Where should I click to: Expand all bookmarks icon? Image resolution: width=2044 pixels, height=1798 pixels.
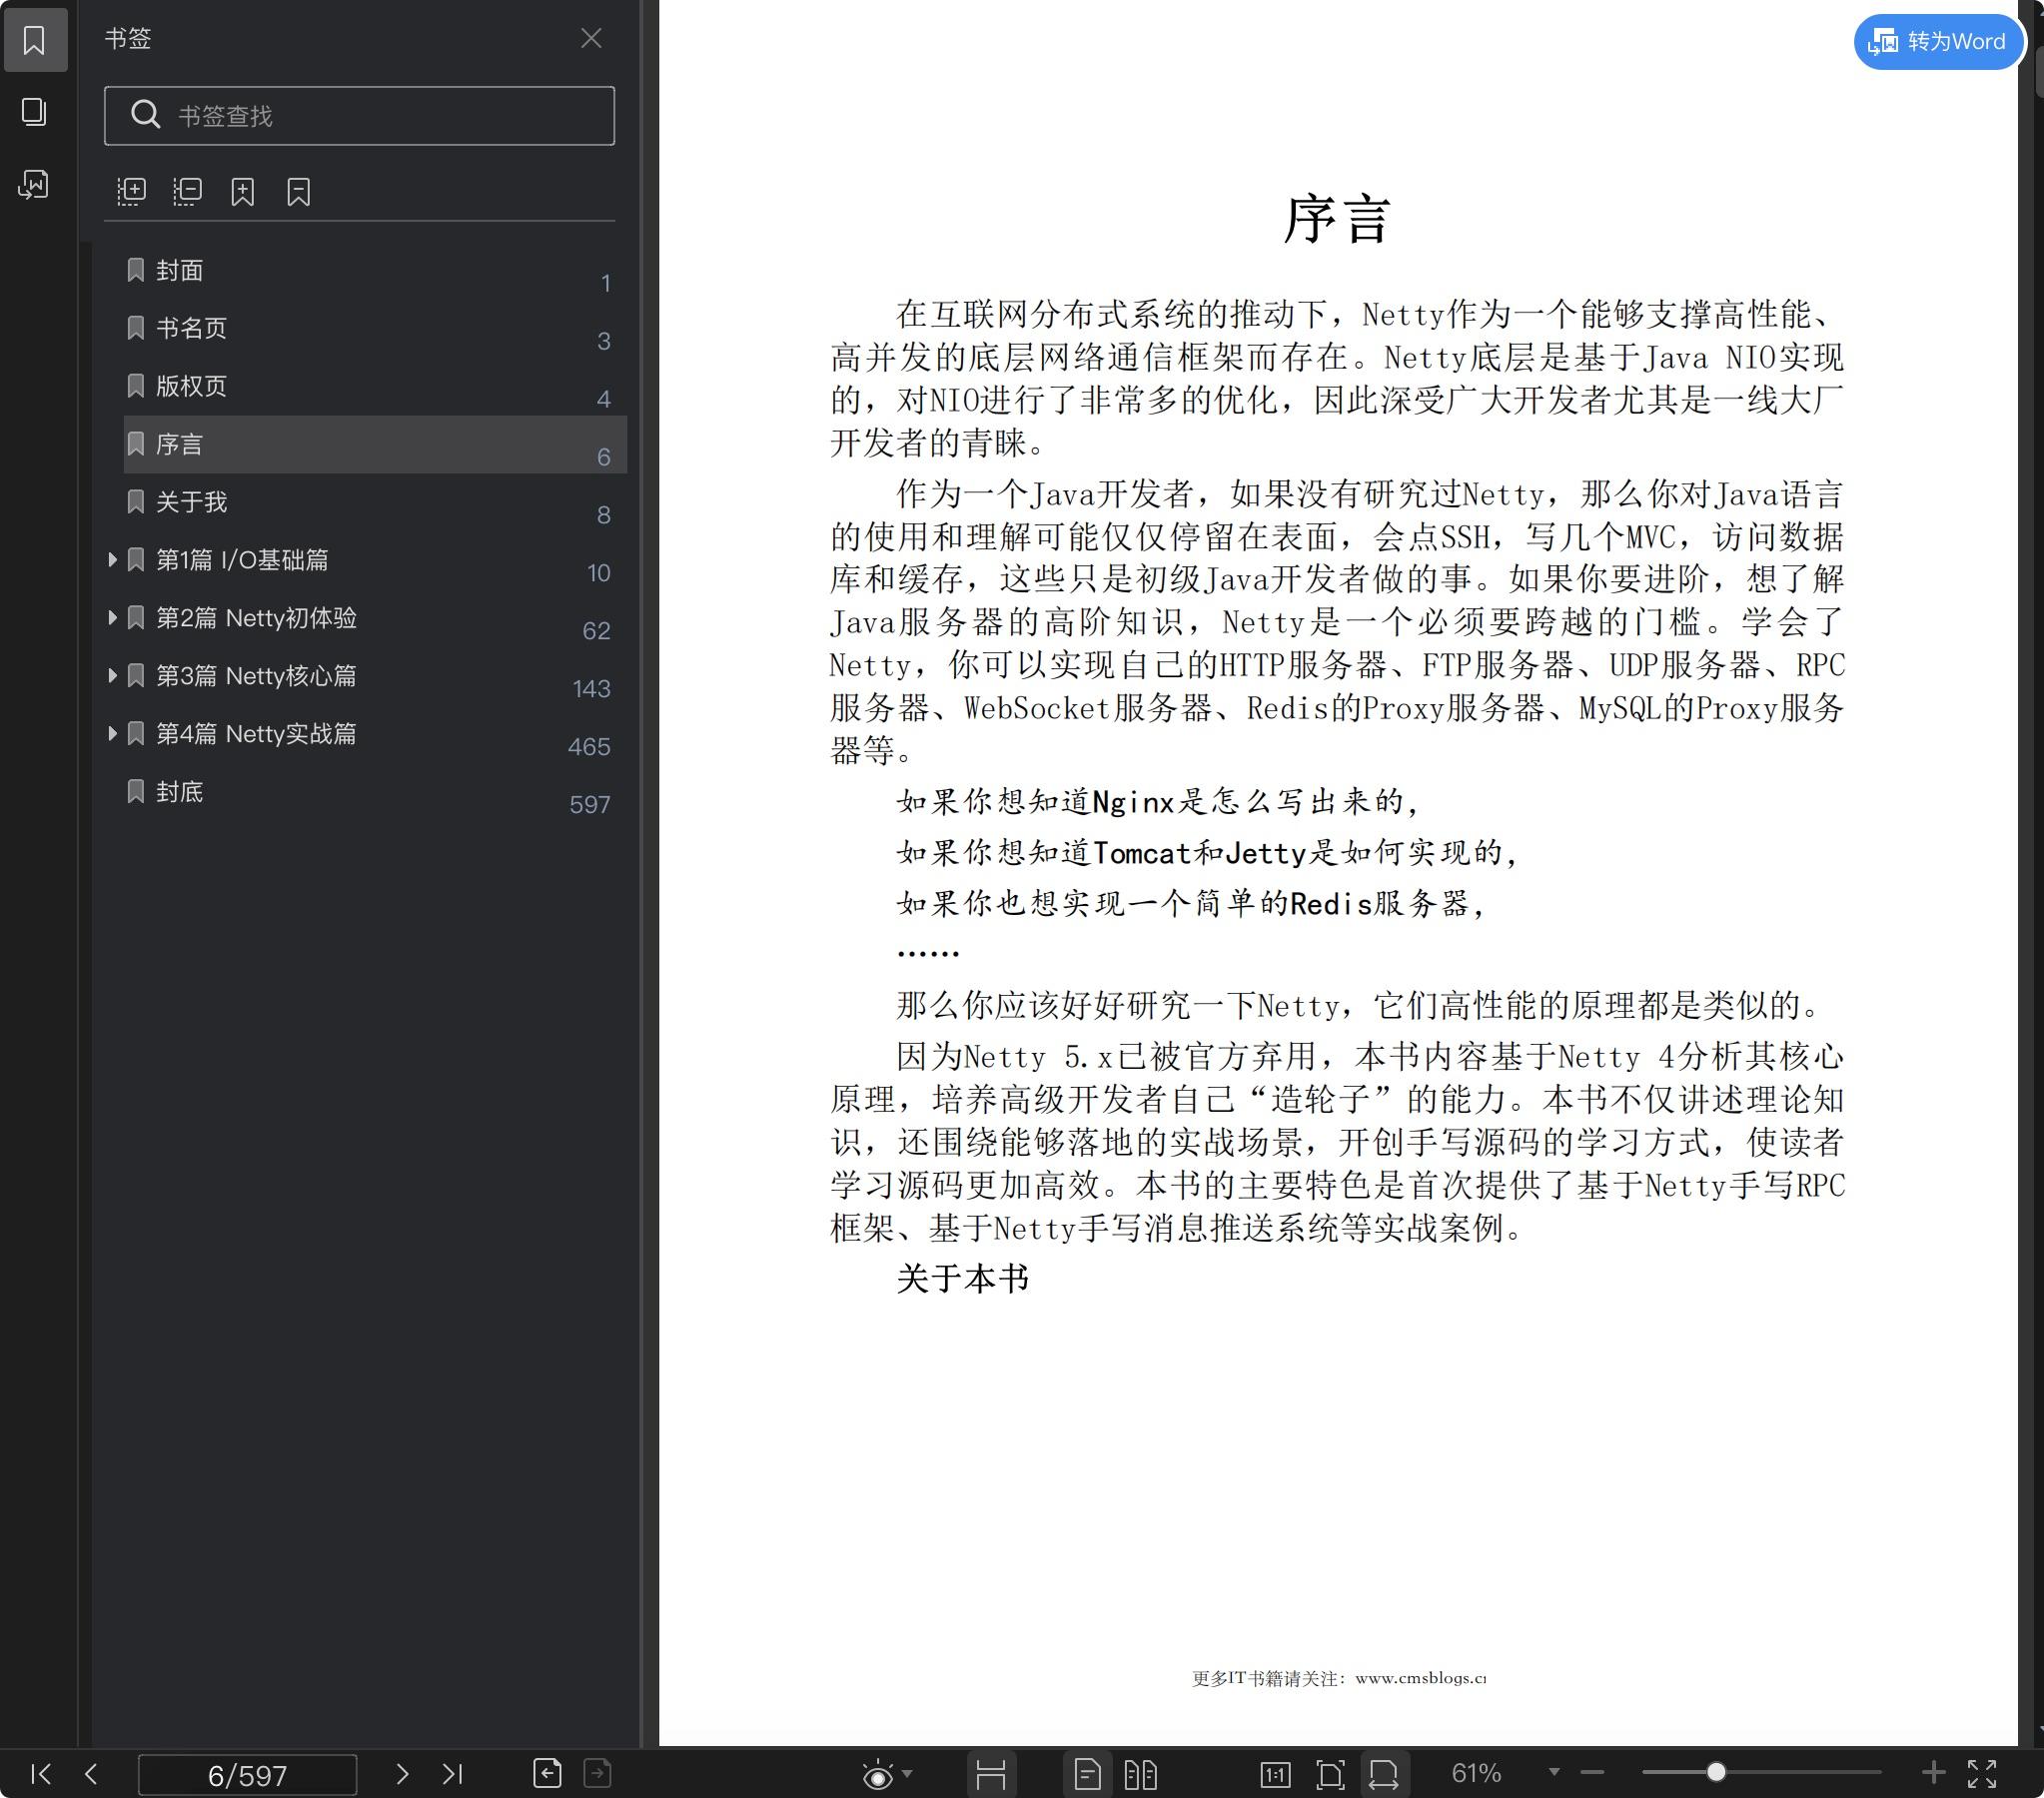[x=131, y=191]
